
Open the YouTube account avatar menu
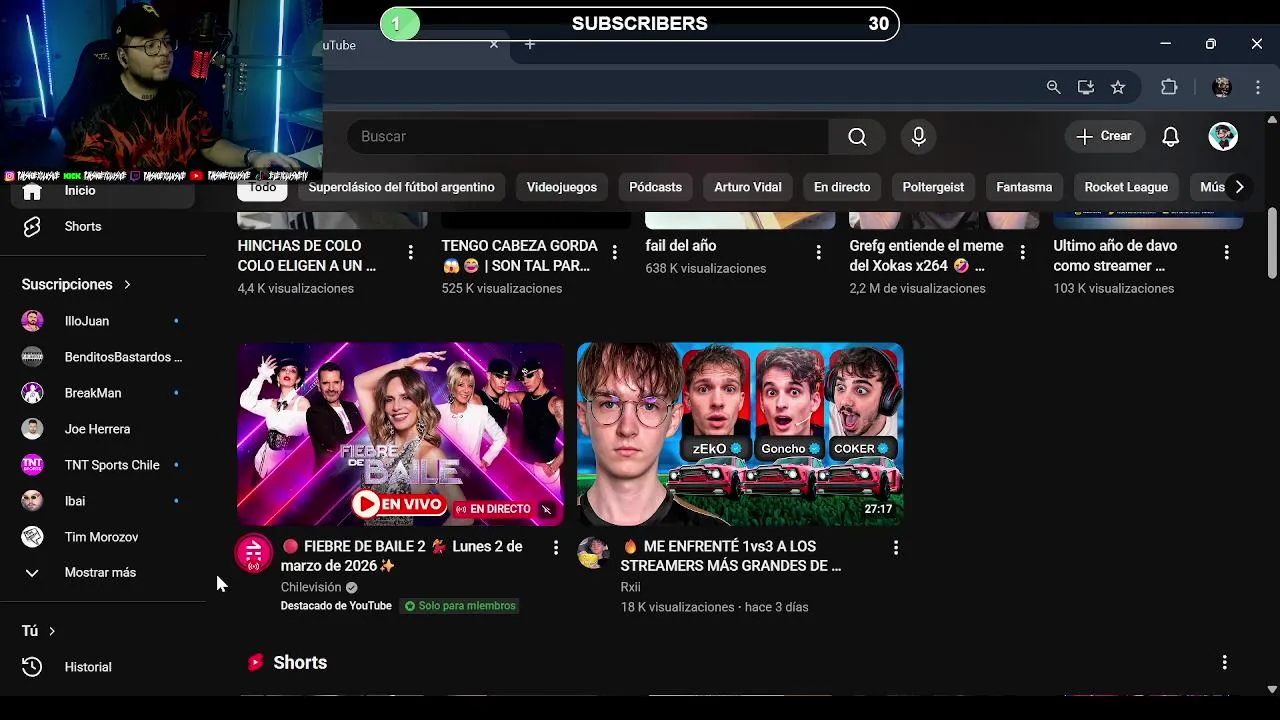pyautogui.click(x=1223, y=137)
